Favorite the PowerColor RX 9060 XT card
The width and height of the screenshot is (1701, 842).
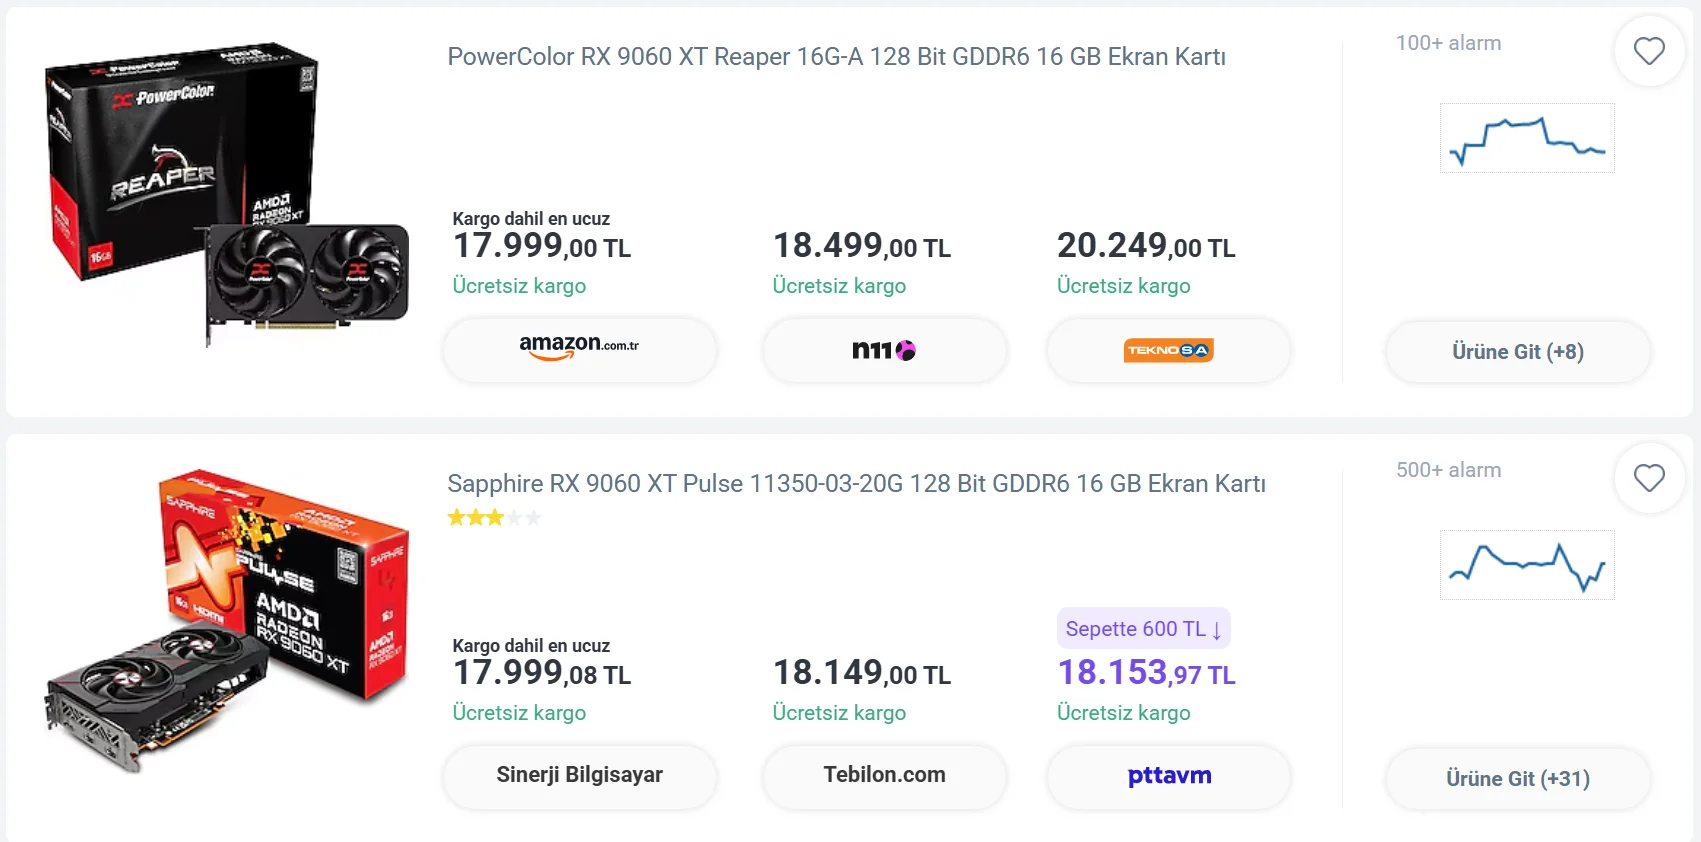pos(1649,51)
